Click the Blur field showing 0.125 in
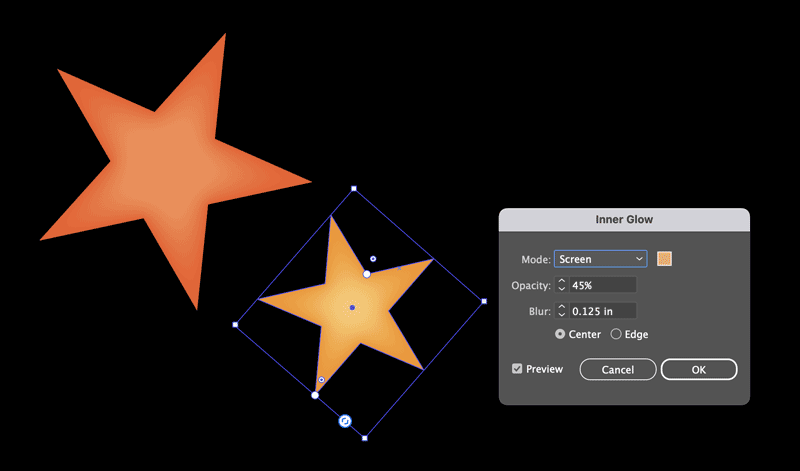Viewport: 800px width, 471px height. pos(603,311)
